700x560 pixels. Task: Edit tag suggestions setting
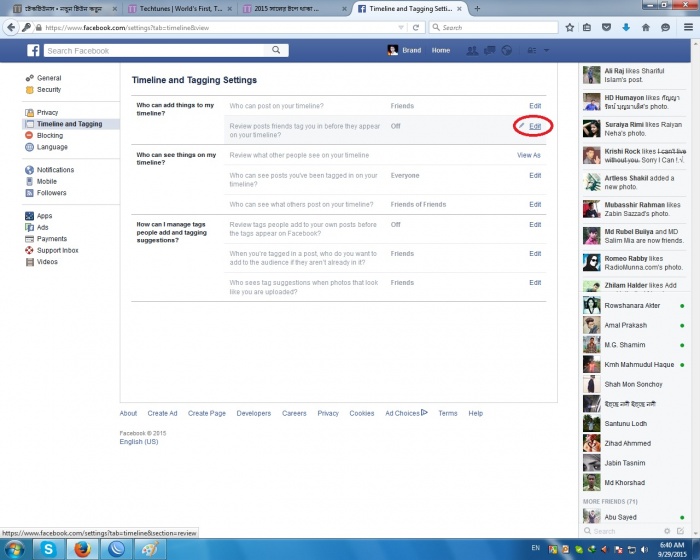535,283
